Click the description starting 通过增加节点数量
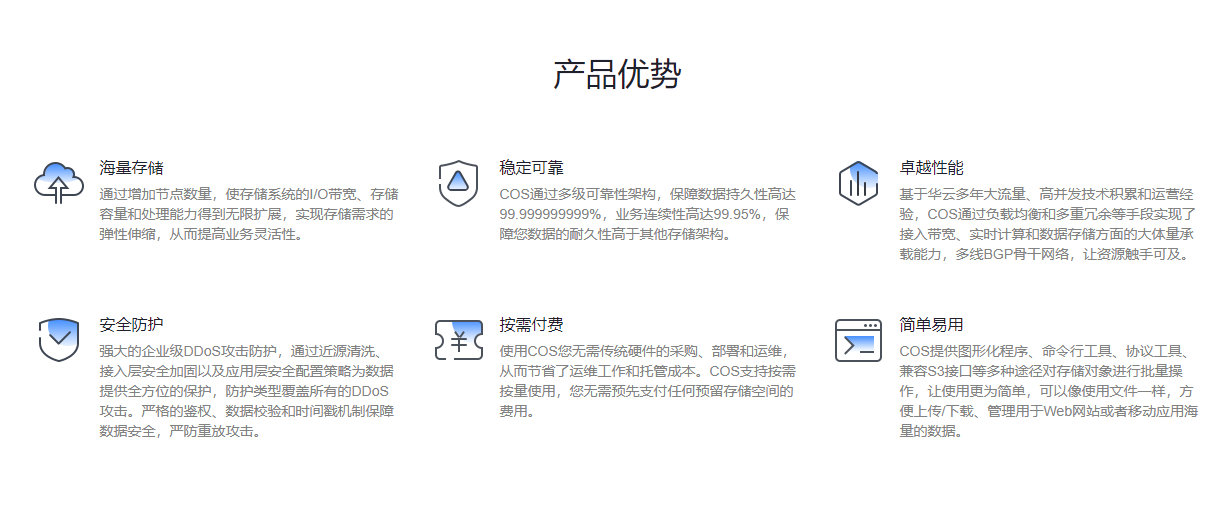The width and height of the screenshot is (1210, 516). [249, 214]
